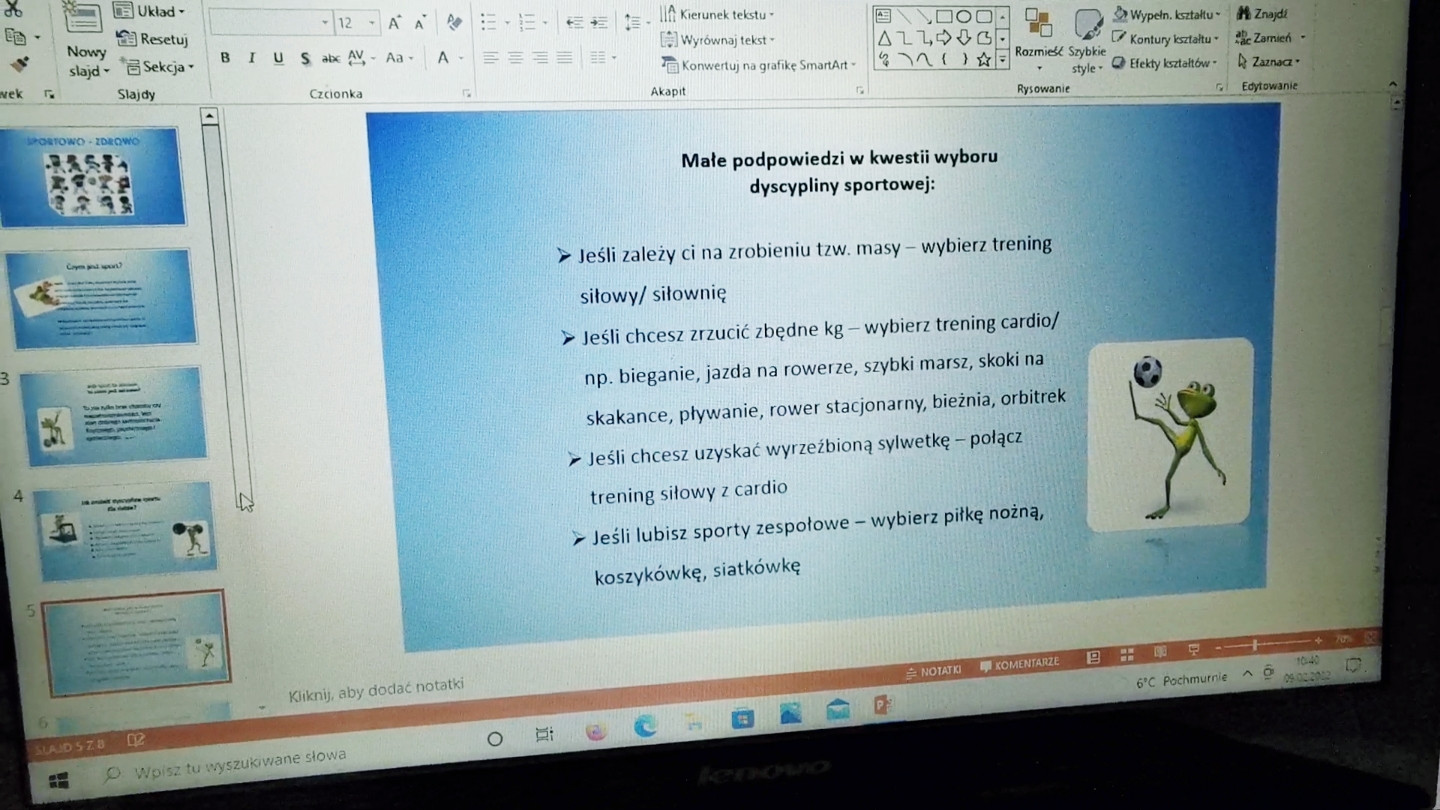The width and height of the screenshot is (1440, 810).
Task: Toggle NOTATKI notes pane in status bar
Action: (933, 671)
